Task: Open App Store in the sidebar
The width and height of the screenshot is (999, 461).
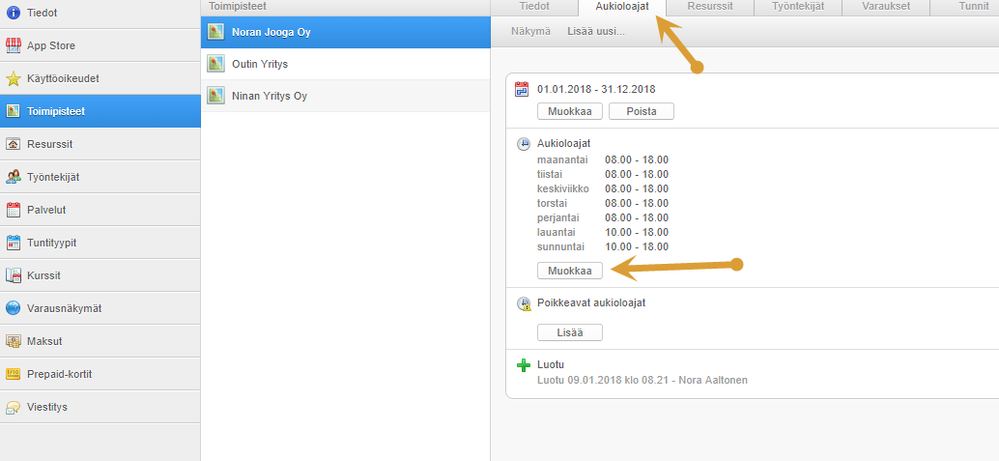Action: tap(100, 45)
